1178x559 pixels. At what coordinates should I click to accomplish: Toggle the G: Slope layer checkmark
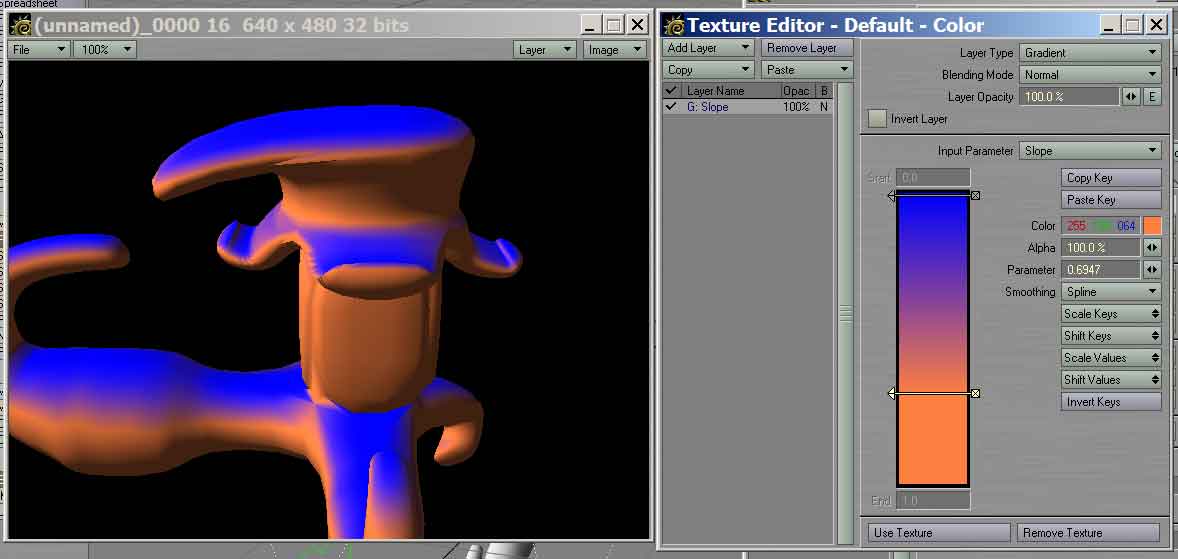(x=672, y=107)
